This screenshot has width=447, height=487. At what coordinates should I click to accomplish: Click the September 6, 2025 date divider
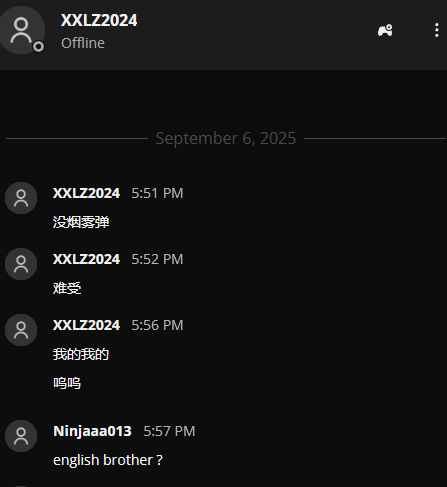coord(226,138)
